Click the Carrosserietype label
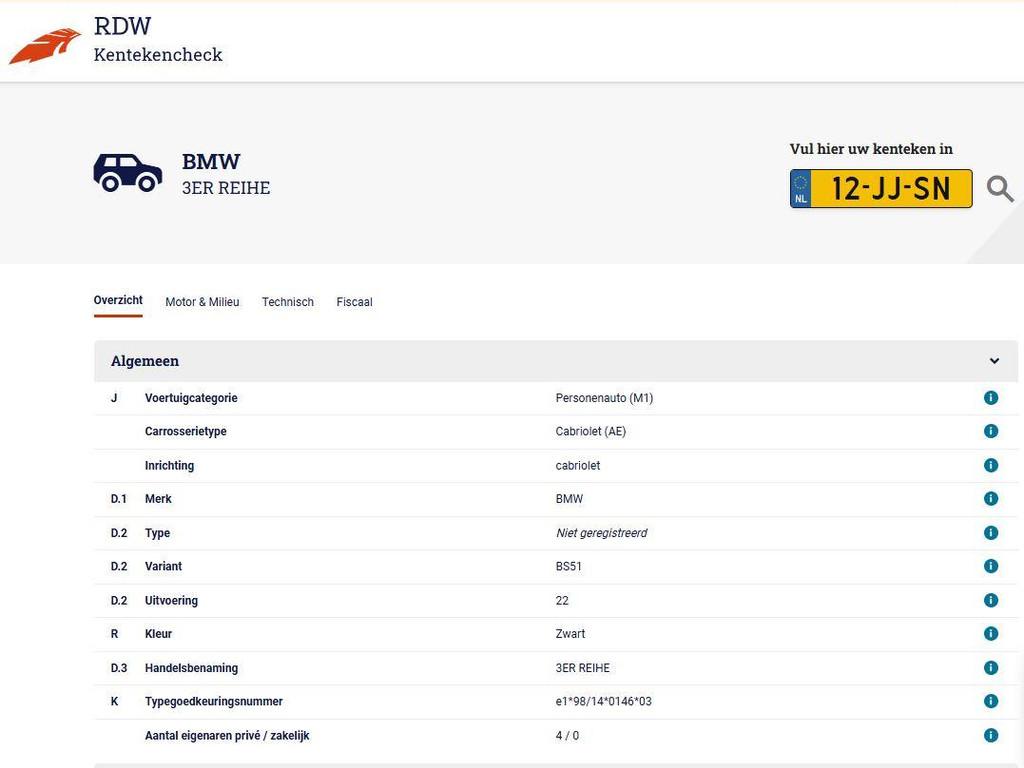The height and width of the screenshot is (768, 1024). click(185, 431)
